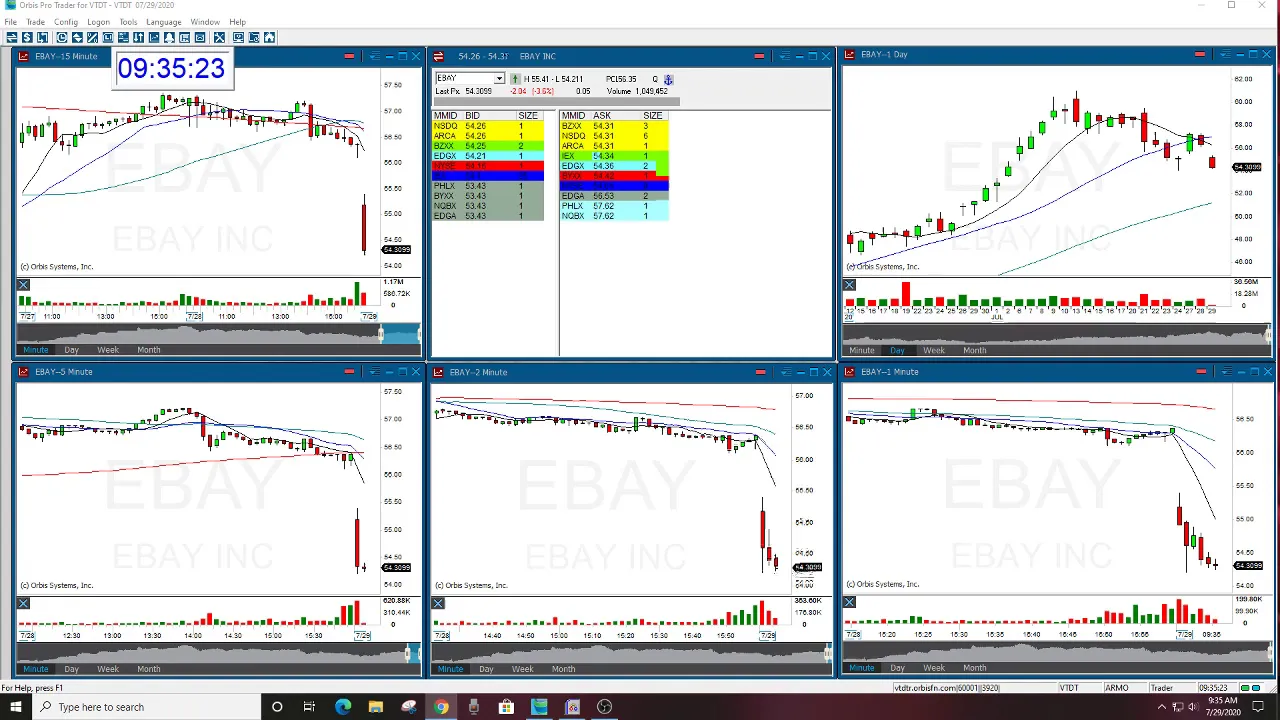Open alerts with the bell toolbar icon
Screen dimensions: 1280x720
click(x=170, y=37)
